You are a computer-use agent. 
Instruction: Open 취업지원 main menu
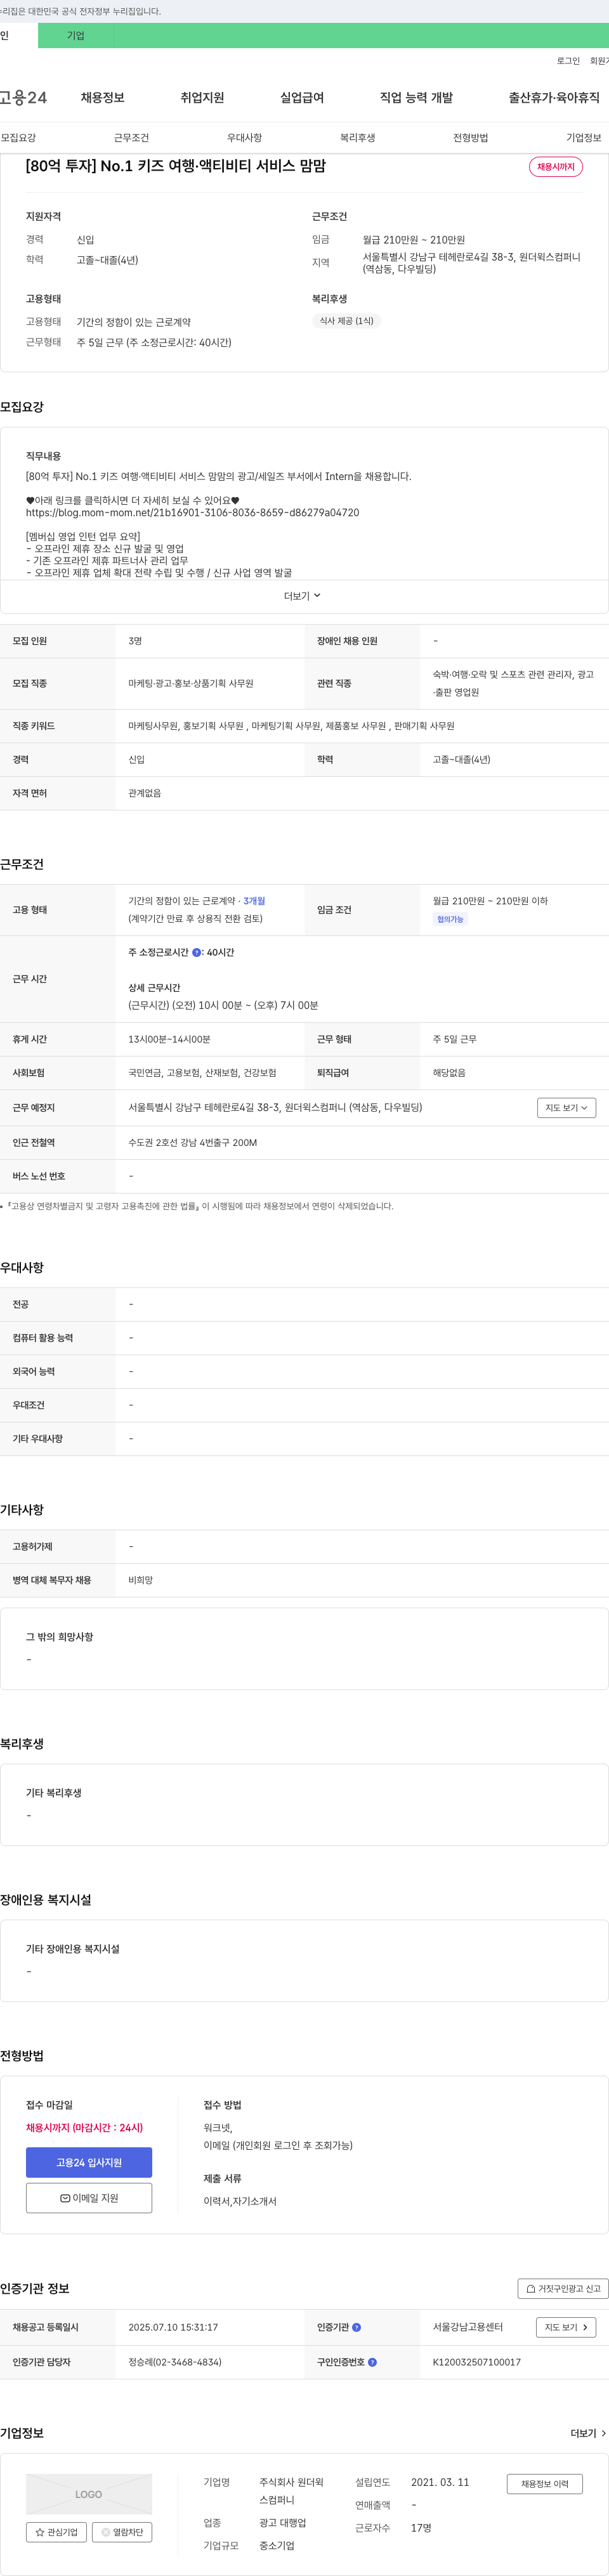tap(202, 98)
